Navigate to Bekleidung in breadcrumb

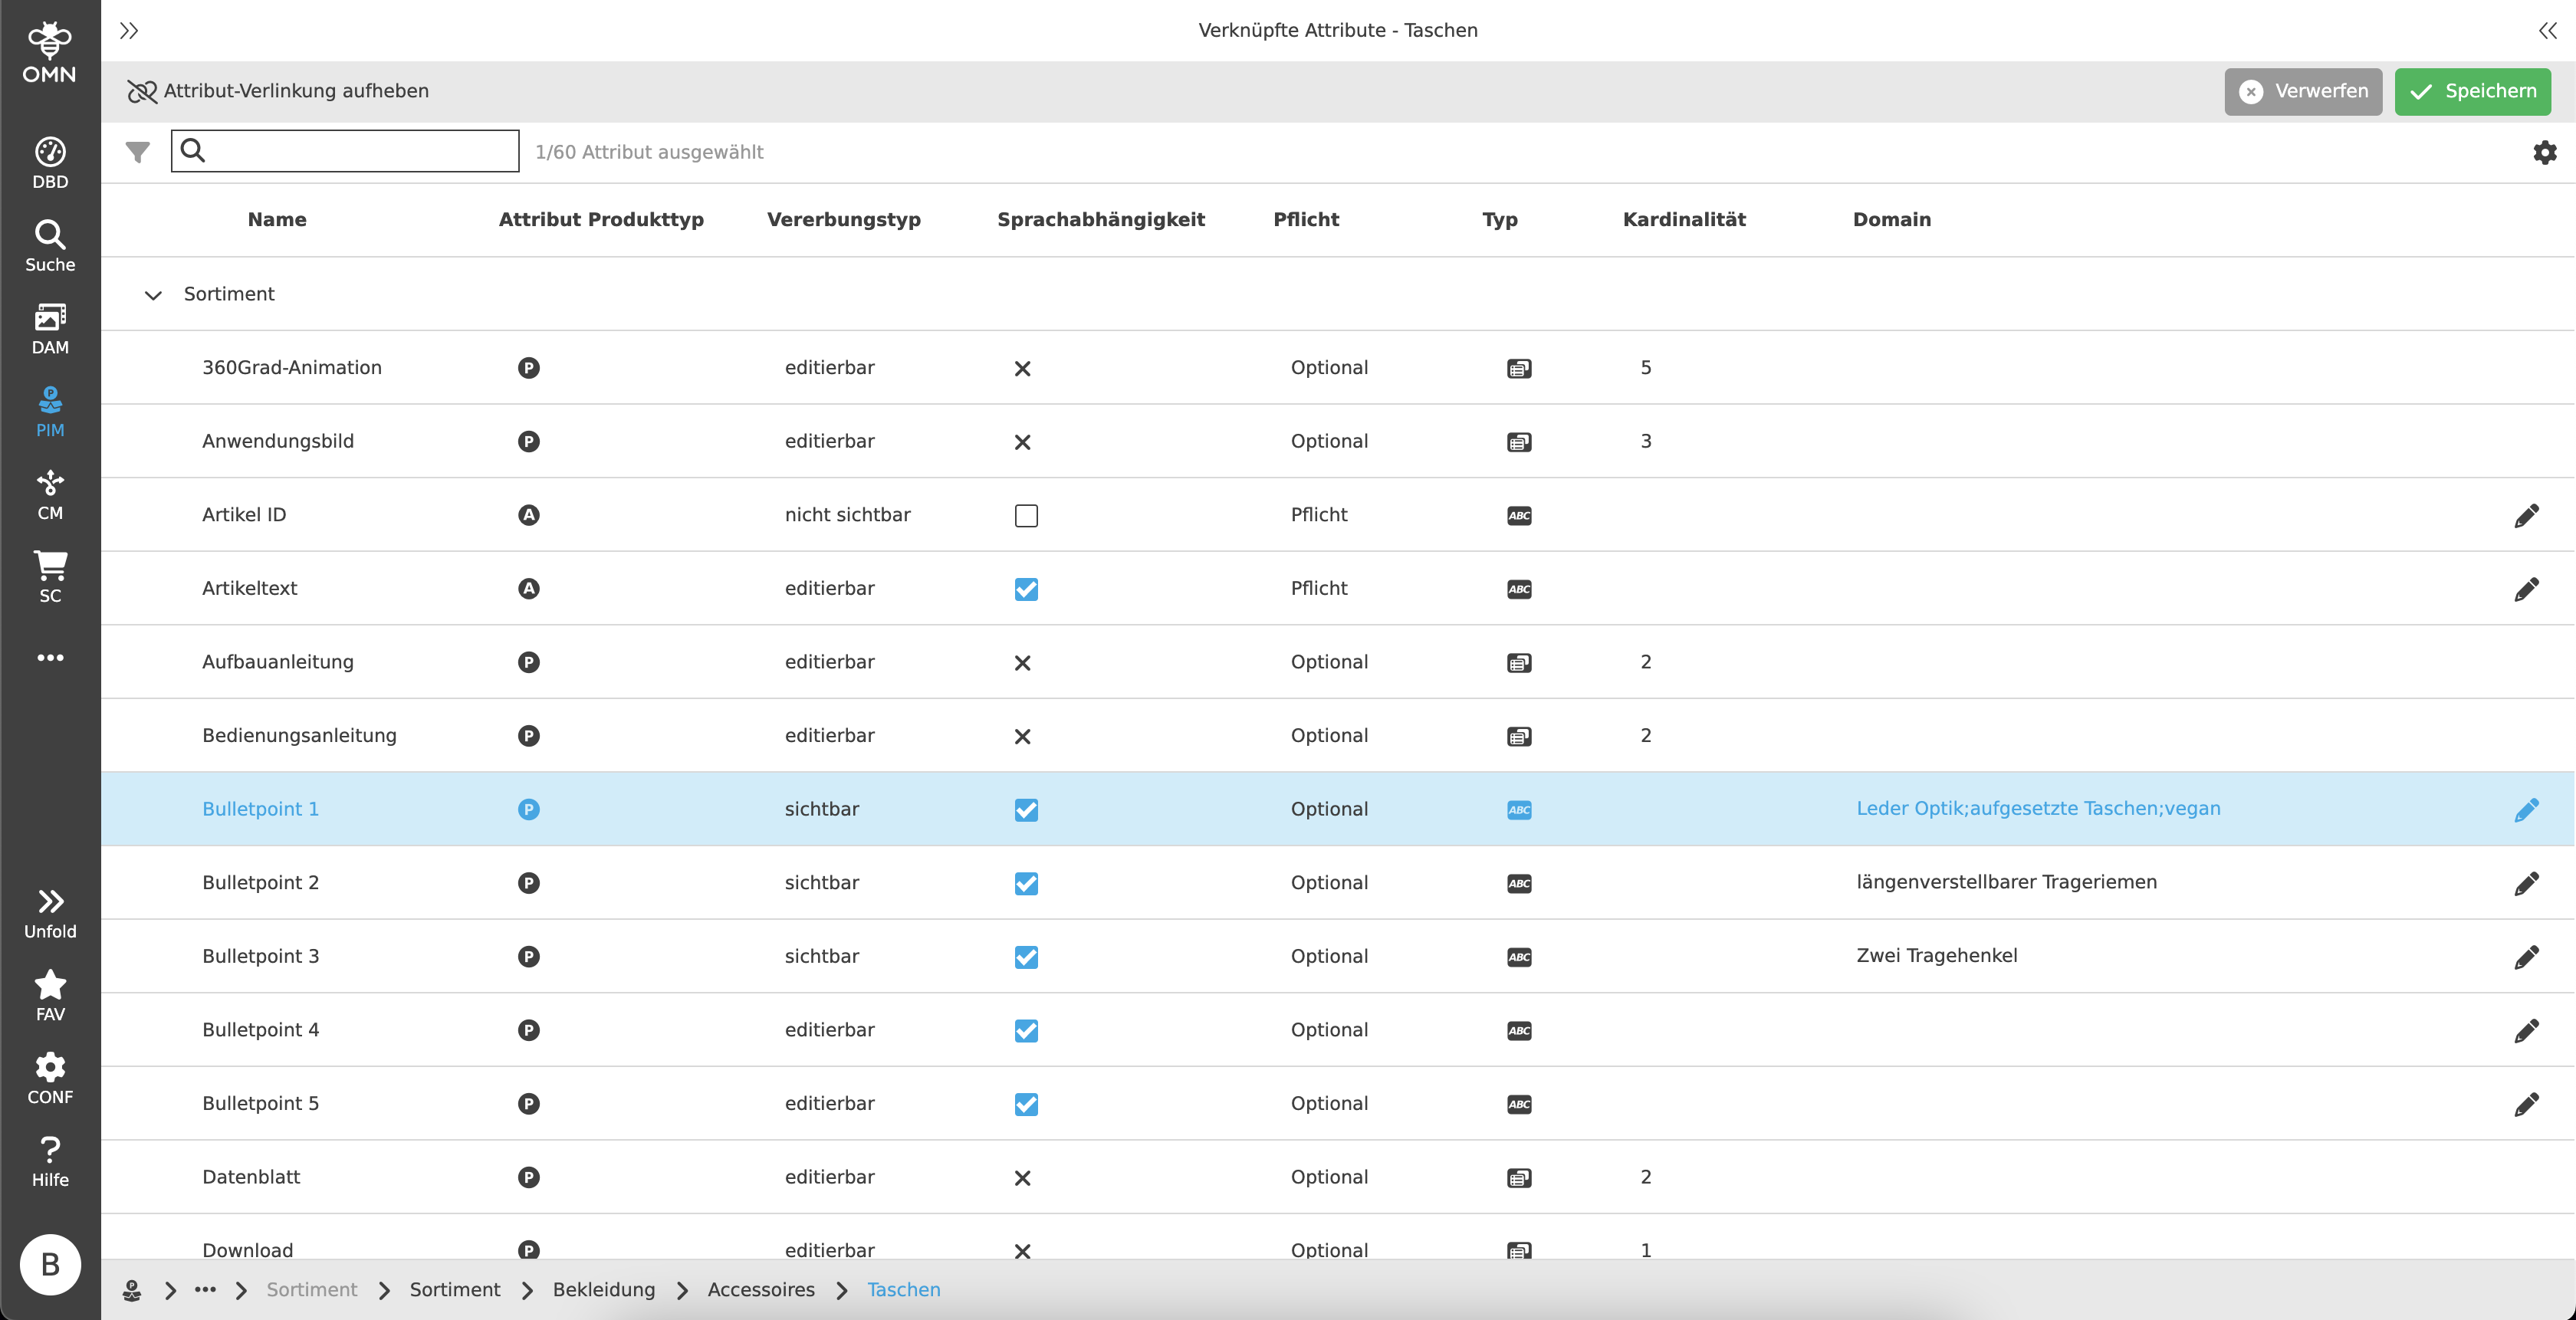click(604, 1290)
